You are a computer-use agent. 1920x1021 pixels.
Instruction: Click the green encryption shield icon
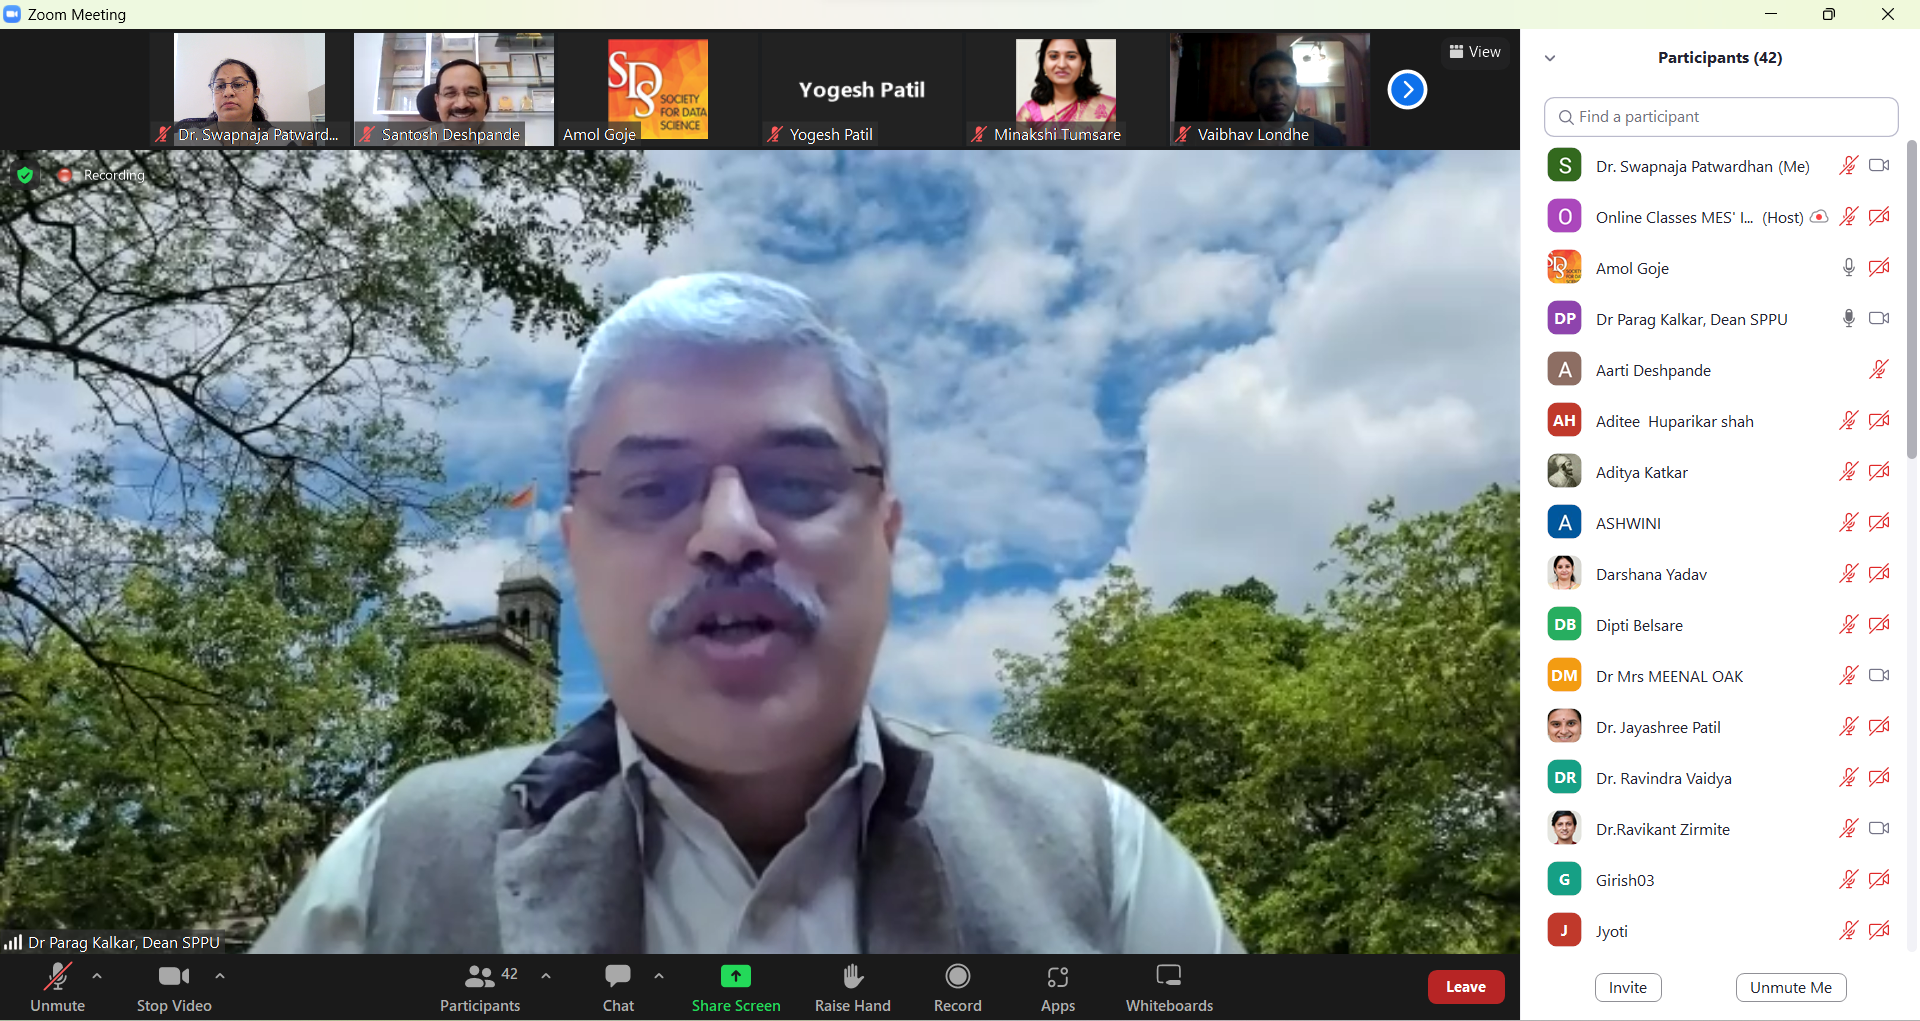(25, 176)
